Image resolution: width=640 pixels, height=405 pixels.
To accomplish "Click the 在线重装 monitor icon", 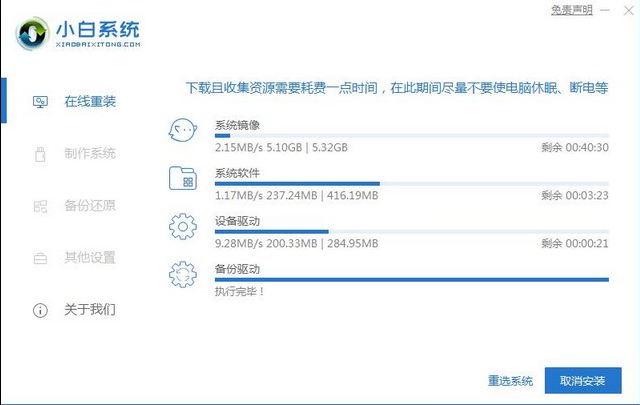I will 40,102.
